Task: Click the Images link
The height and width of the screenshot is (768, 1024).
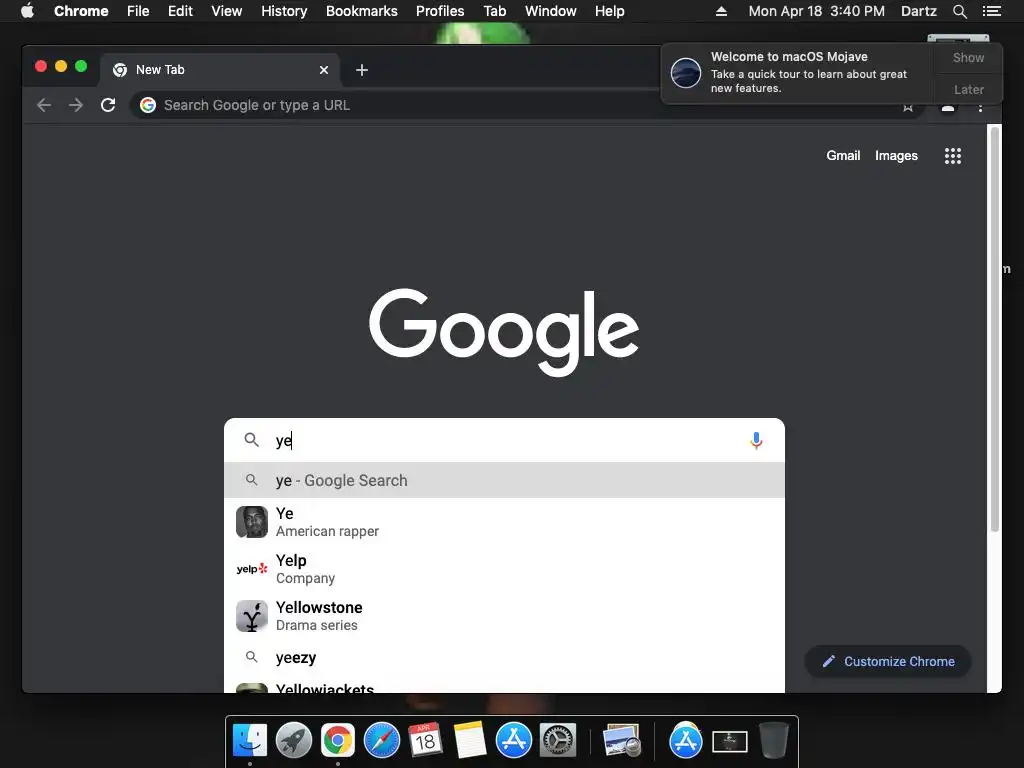Action: [x=896, y=155]
